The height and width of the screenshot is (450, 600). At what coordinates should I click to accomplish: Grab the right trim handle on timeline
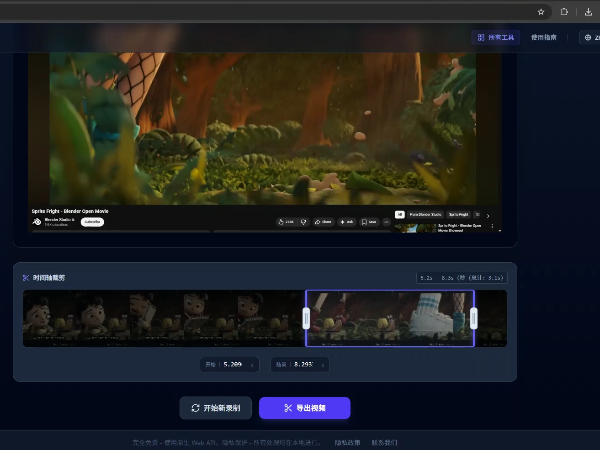[x=474, y=318]
